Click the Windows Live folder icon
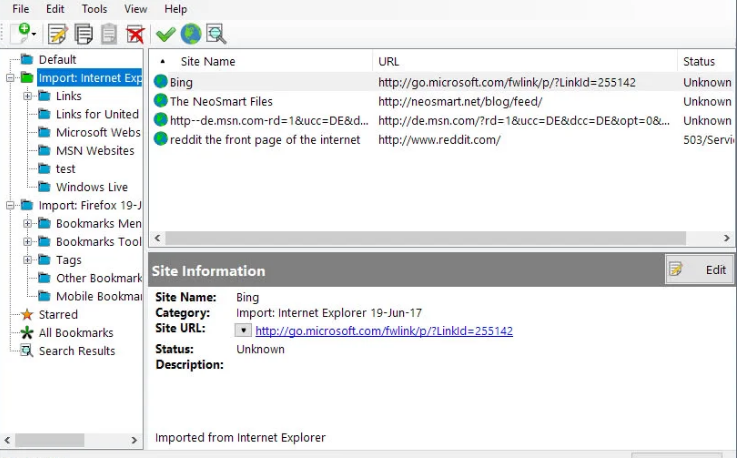The height and width of the screenshot is (458, 737). 44,187
